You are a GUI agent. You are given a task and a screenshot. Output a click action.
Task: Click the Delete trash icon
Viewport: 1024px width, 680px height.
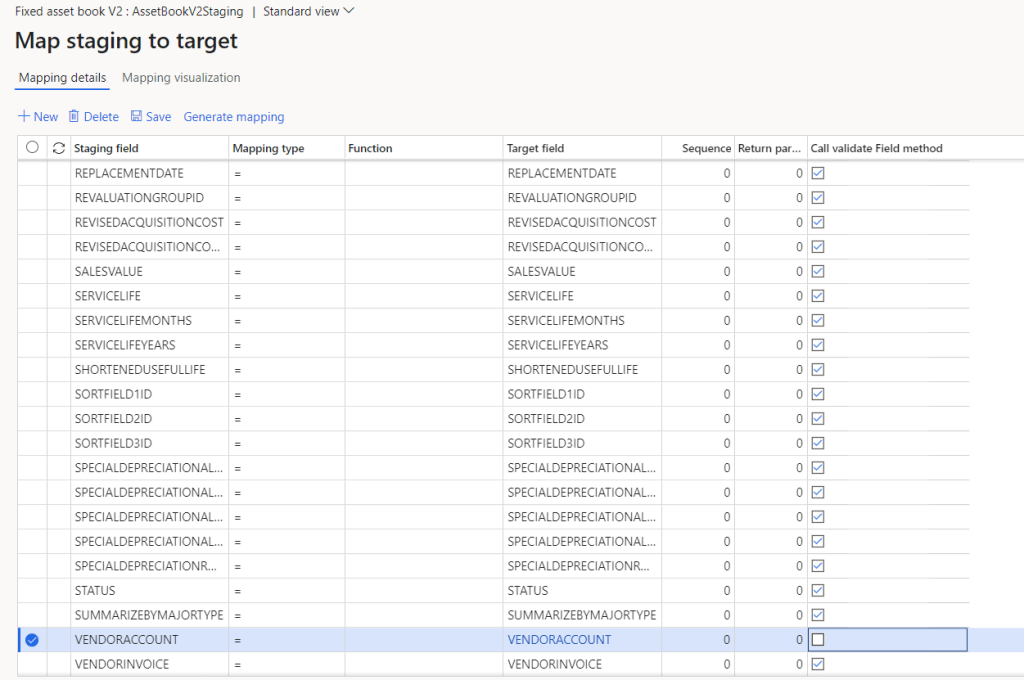(x=74, y=117)
